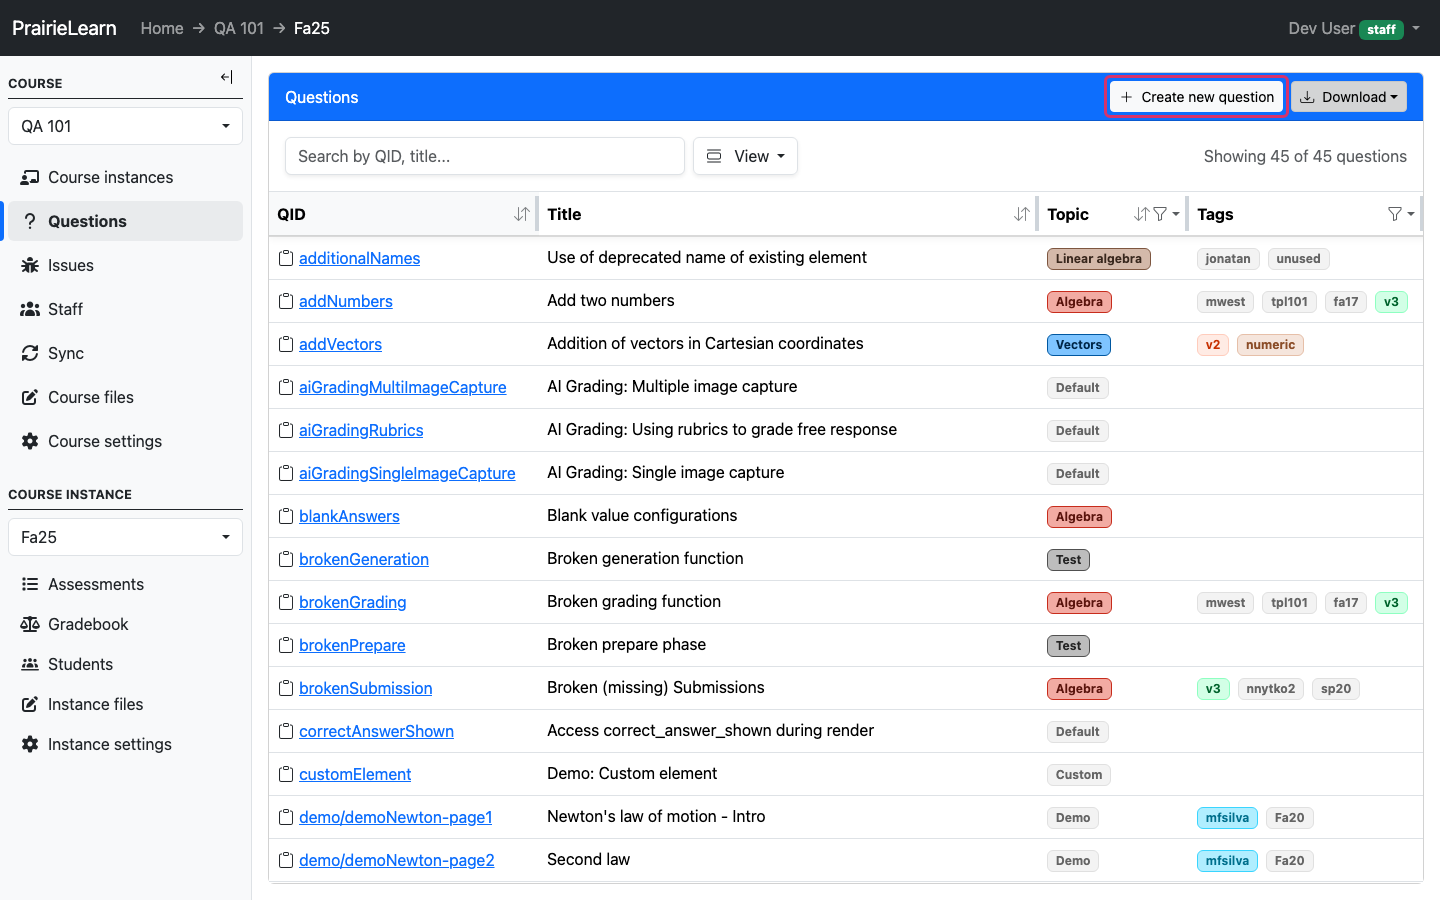The image size is (1440, 900).
Task: Copy QID icon beside brokenGrading
Action: pos(286,602)
